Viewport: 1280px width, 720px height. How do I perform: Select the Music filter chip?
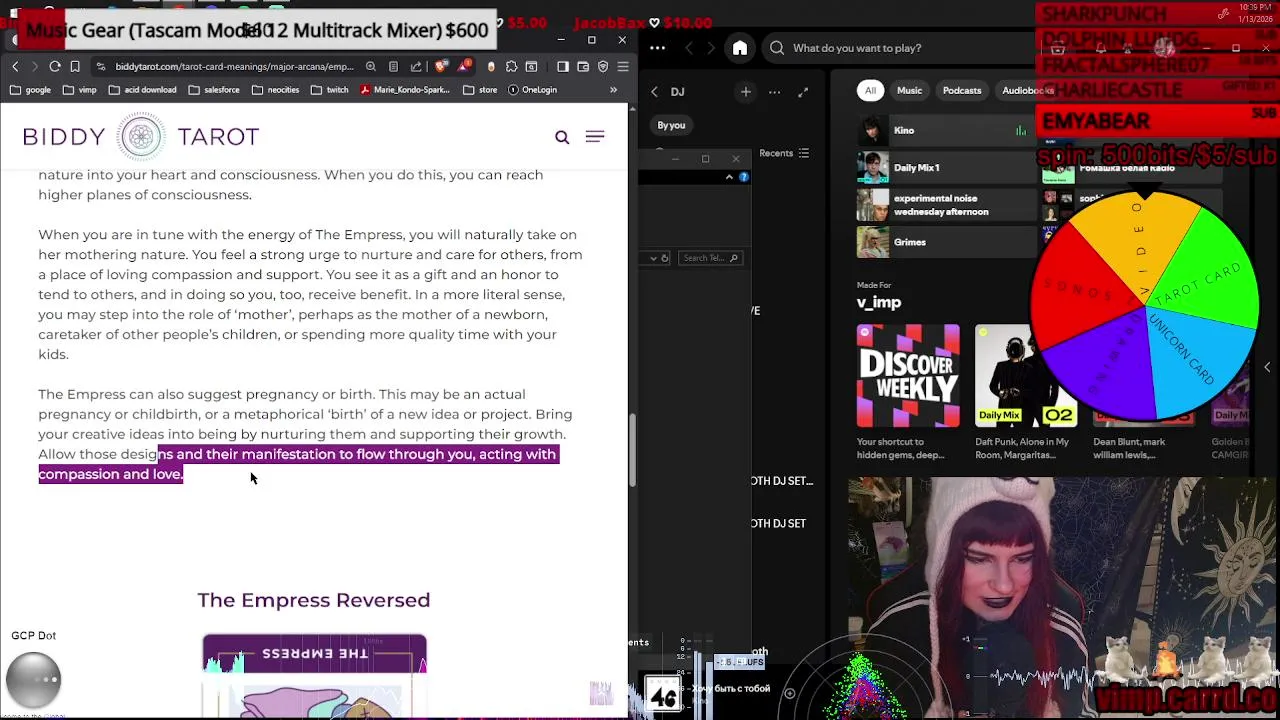tap(909, 90)
